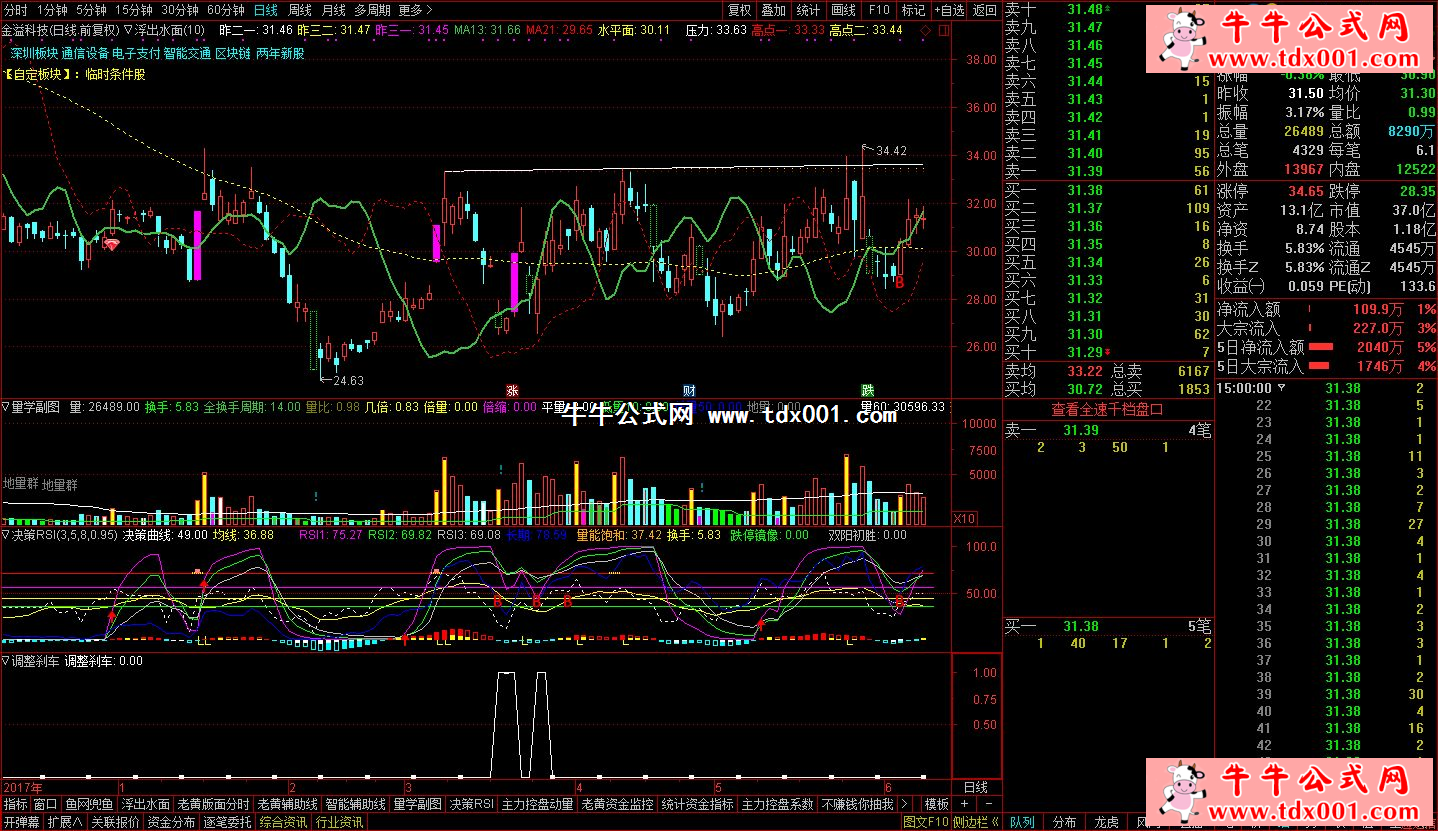1438x831 pixels.
Task: Open 多周期 multi-period view
Action: click(372, 9)
